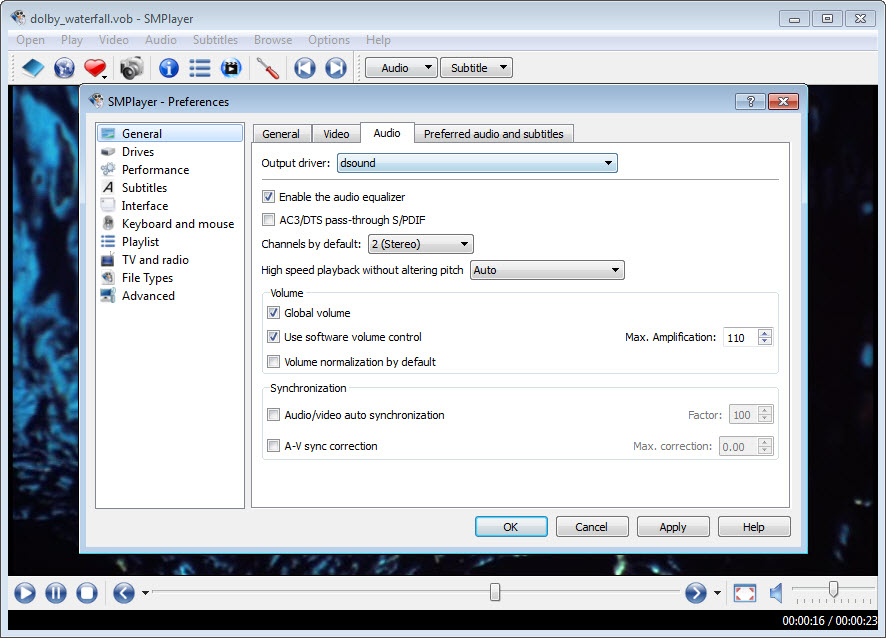Take a screenshot with camera icon
The width and height of the screenshot is (886, 638).
tap(132, 68)
